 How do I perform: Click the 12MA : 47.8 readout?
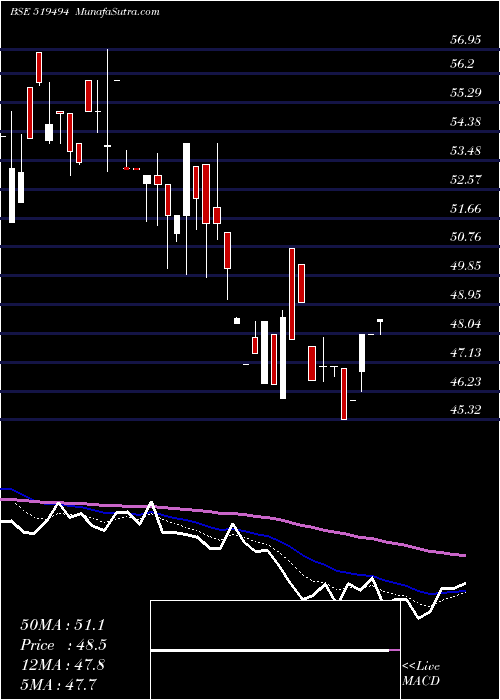[62, 665]
